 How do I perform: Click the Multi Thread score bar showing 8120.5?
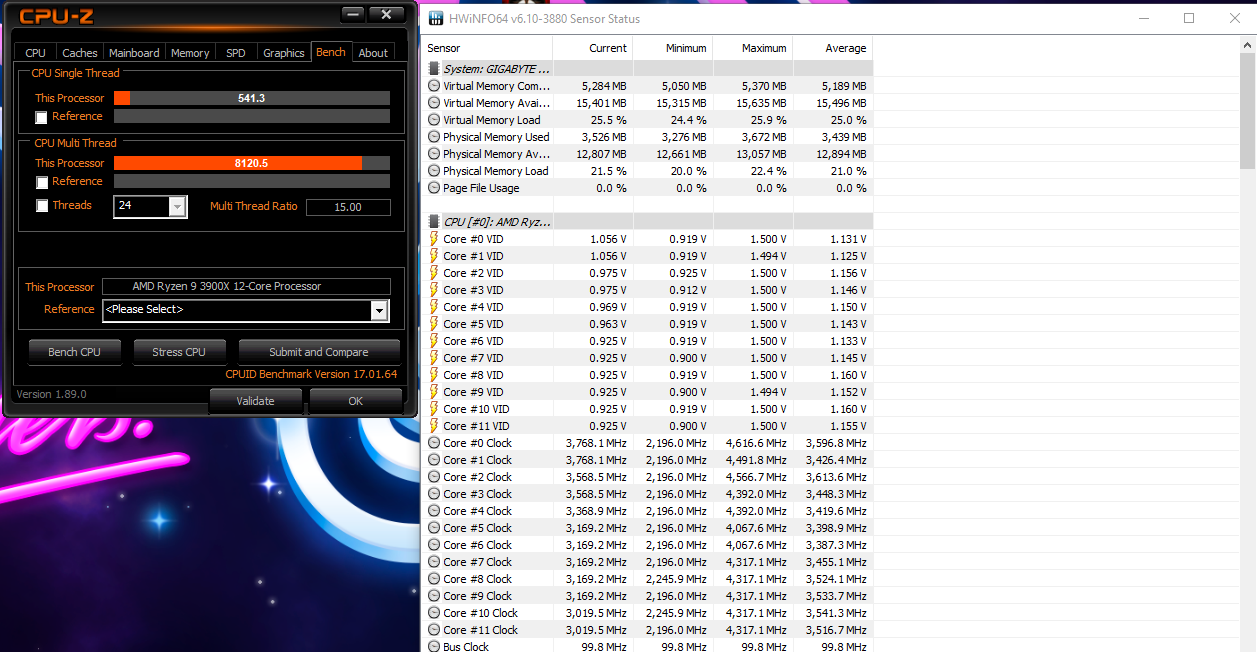point(252,163)
